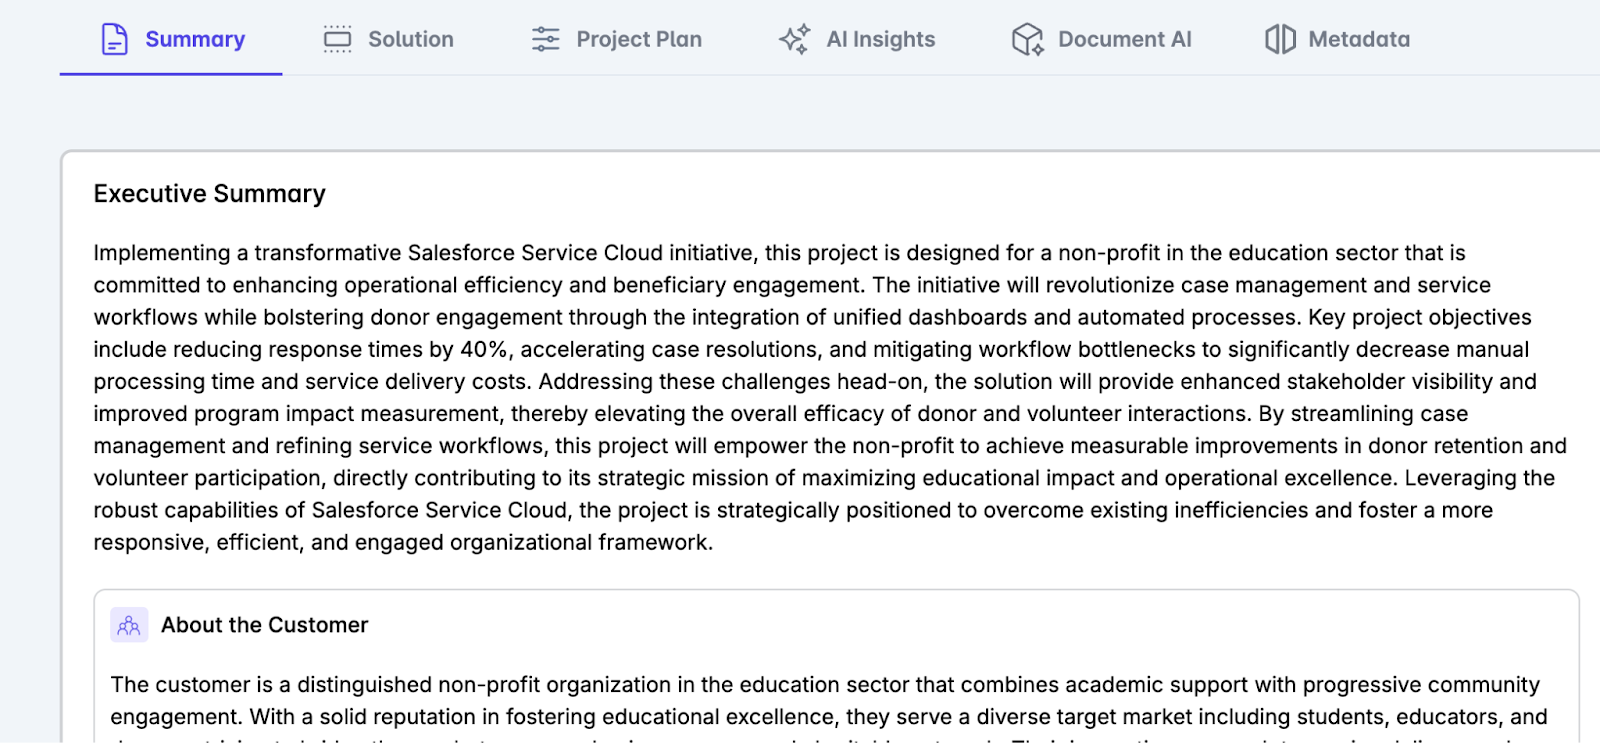Click the text line starting 'Implementing a transformative Salesforce'
Screen dimensions: 1600x743
click(780, 253)
